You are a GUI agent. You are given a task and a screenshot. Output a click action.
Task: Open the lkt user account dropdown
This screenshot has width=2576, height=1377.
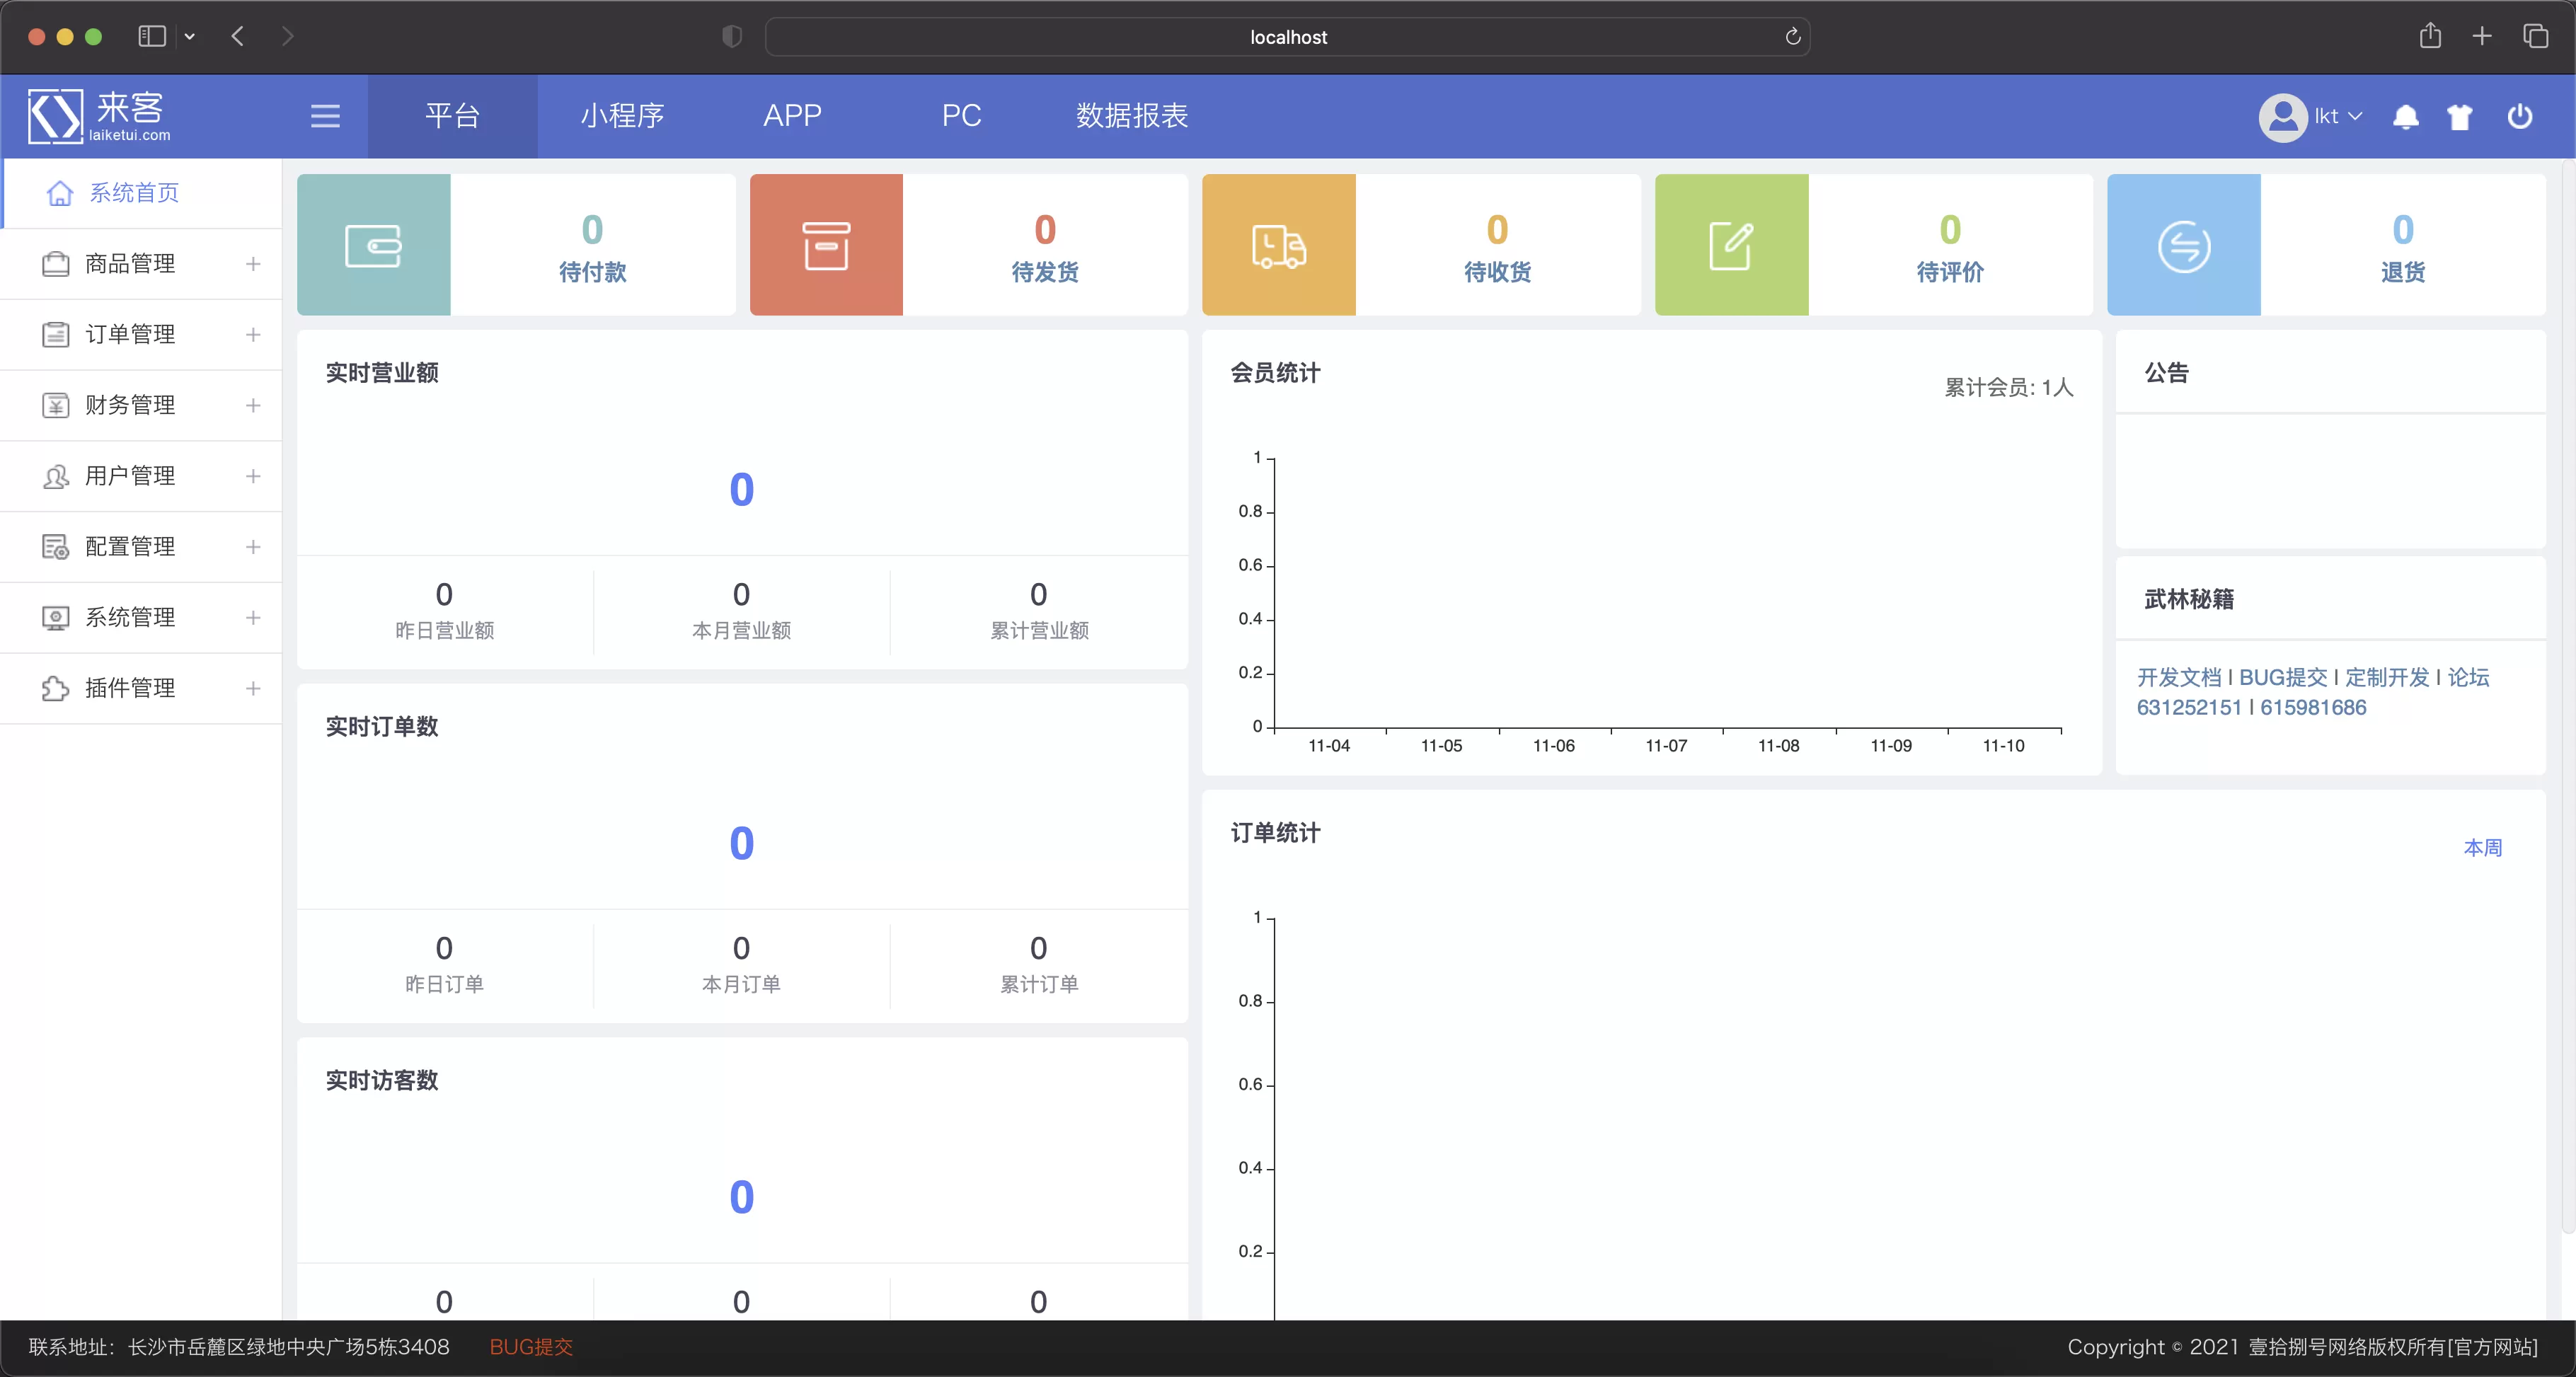(x=2310, y=117)
